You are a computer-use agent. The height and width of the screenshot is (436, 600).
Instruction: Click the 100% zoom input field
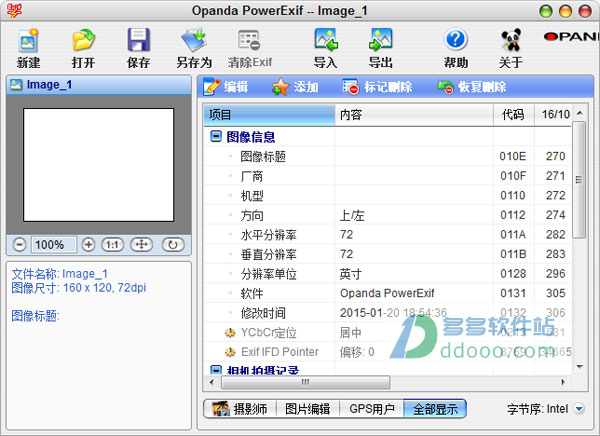(54, 244)
